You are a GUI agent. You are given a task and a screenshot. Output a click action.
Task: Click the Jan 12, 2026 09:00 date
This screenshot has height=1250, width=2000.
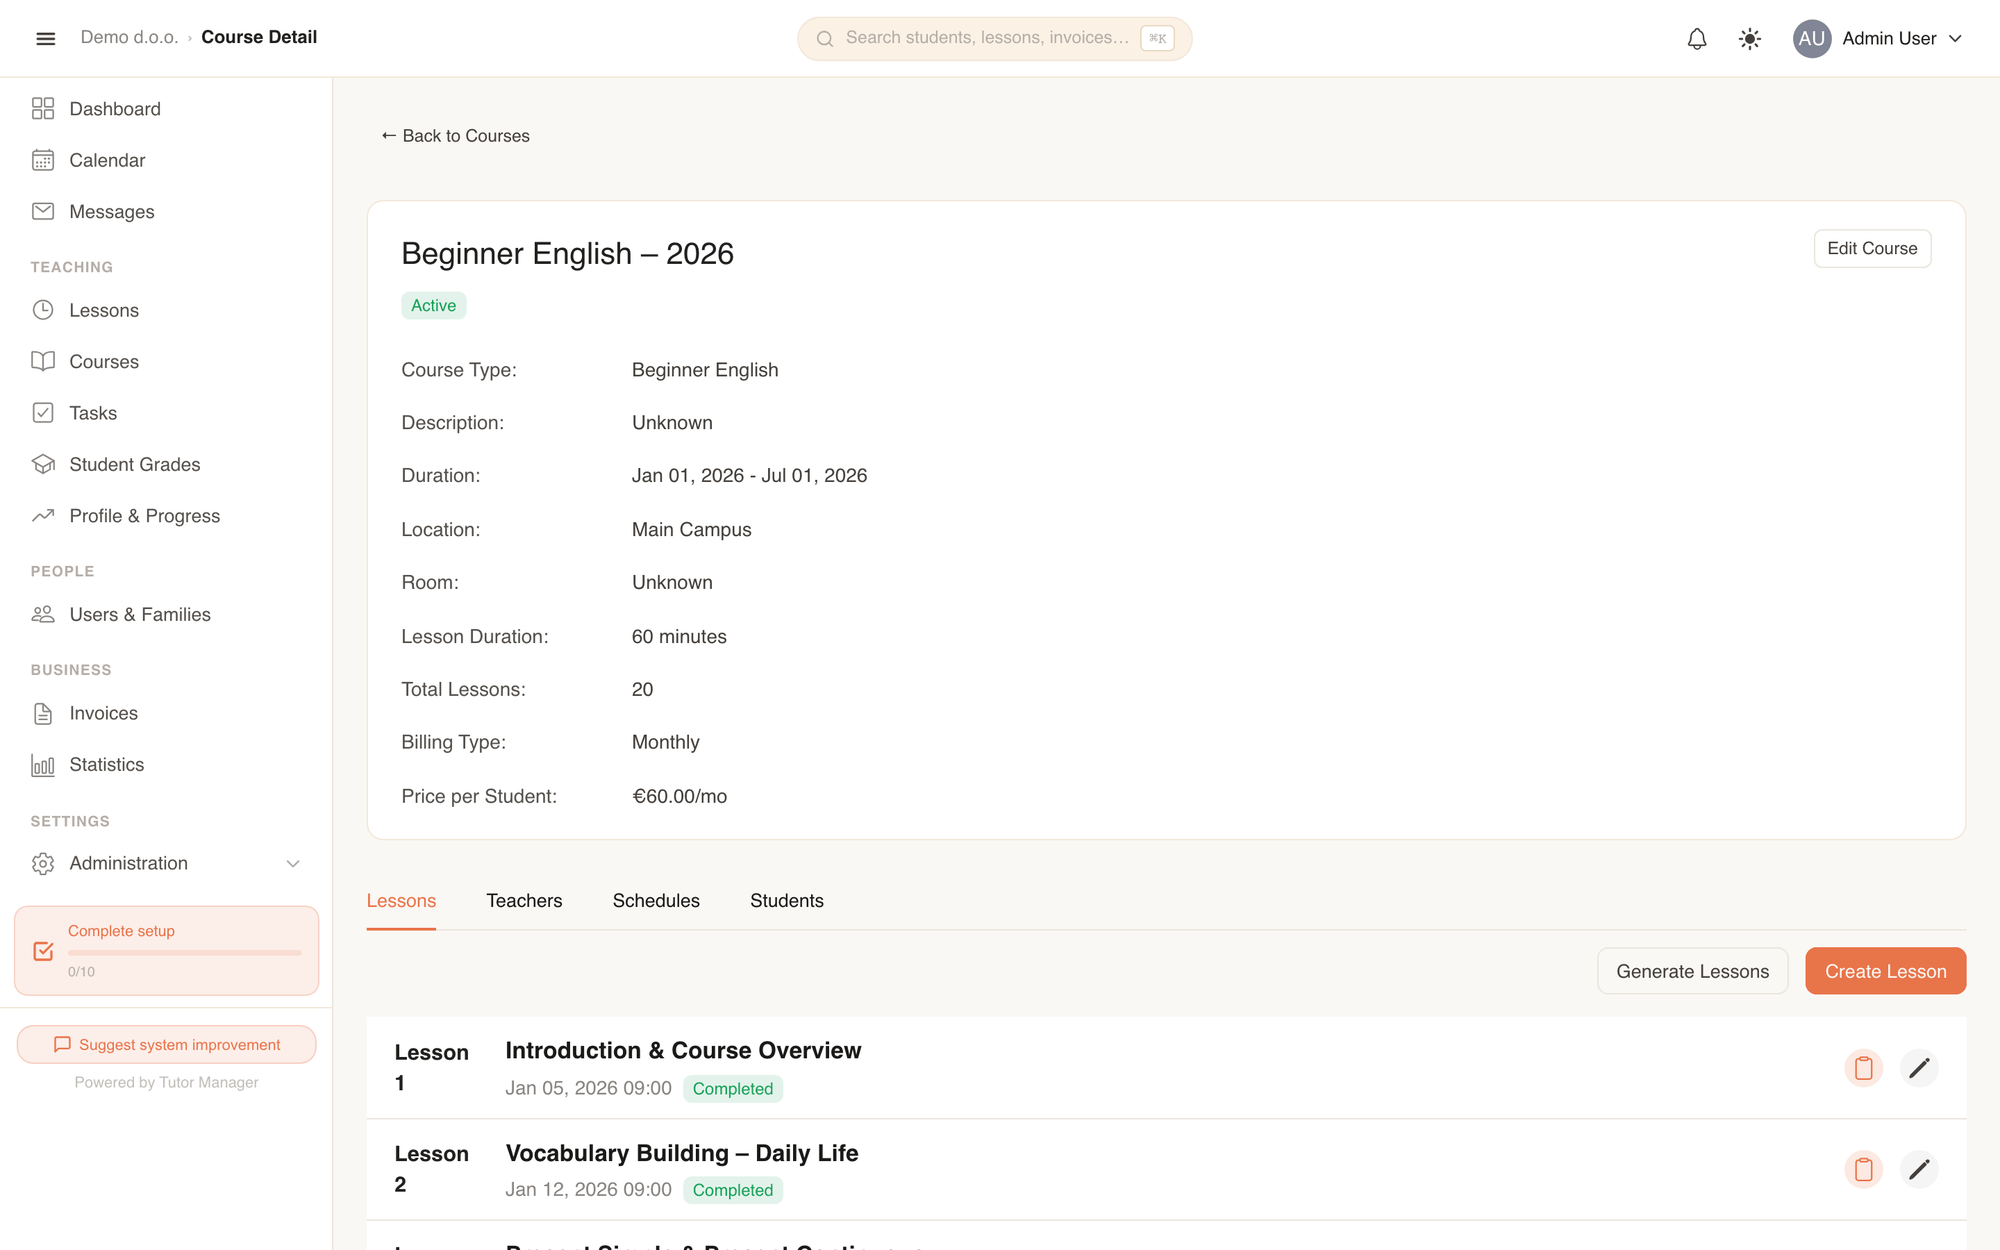(x=588, y=1189)
